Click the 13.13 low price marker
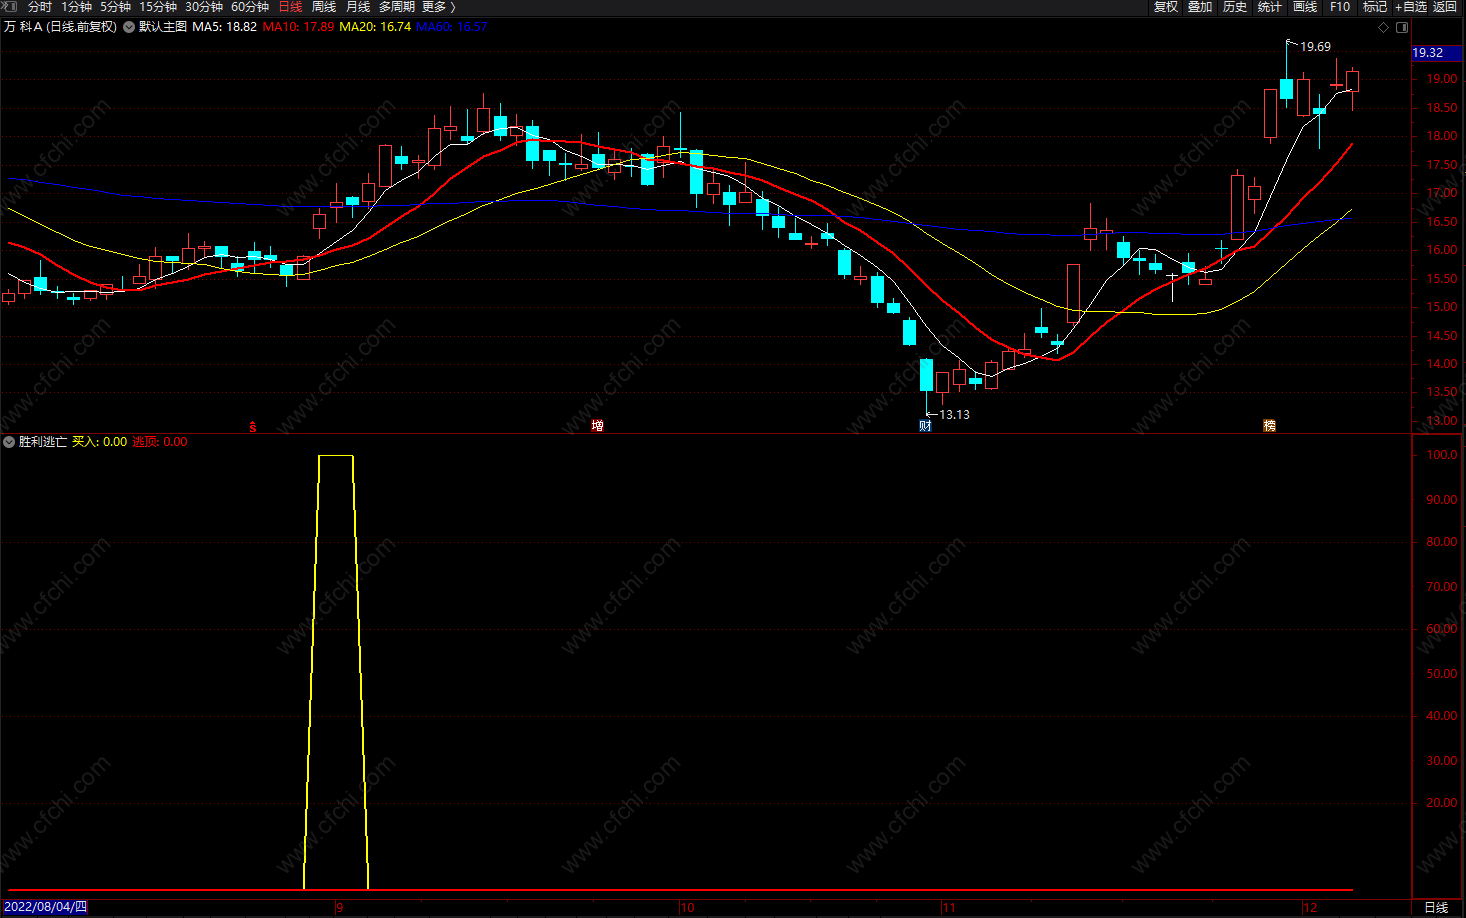This screenshot has width=1466, height=918. pyautogui.click(x=954, y=414)
